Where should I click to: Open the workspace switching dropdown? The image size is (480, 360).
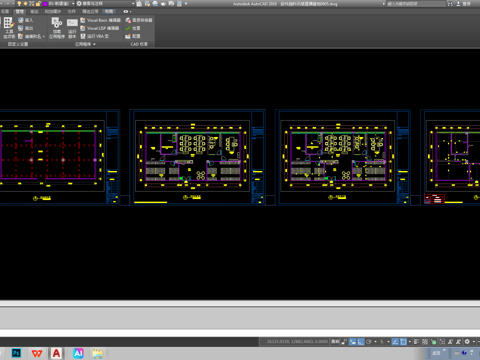point(133,4)
